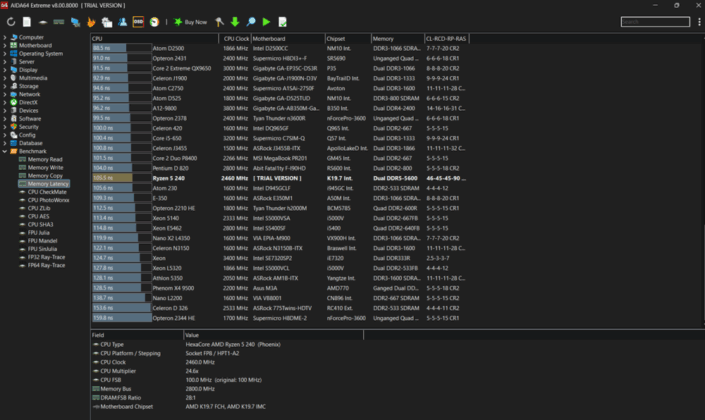Click the toolbar icon beside the flame
Screen dimensions: 705x420
click(107, 22)
